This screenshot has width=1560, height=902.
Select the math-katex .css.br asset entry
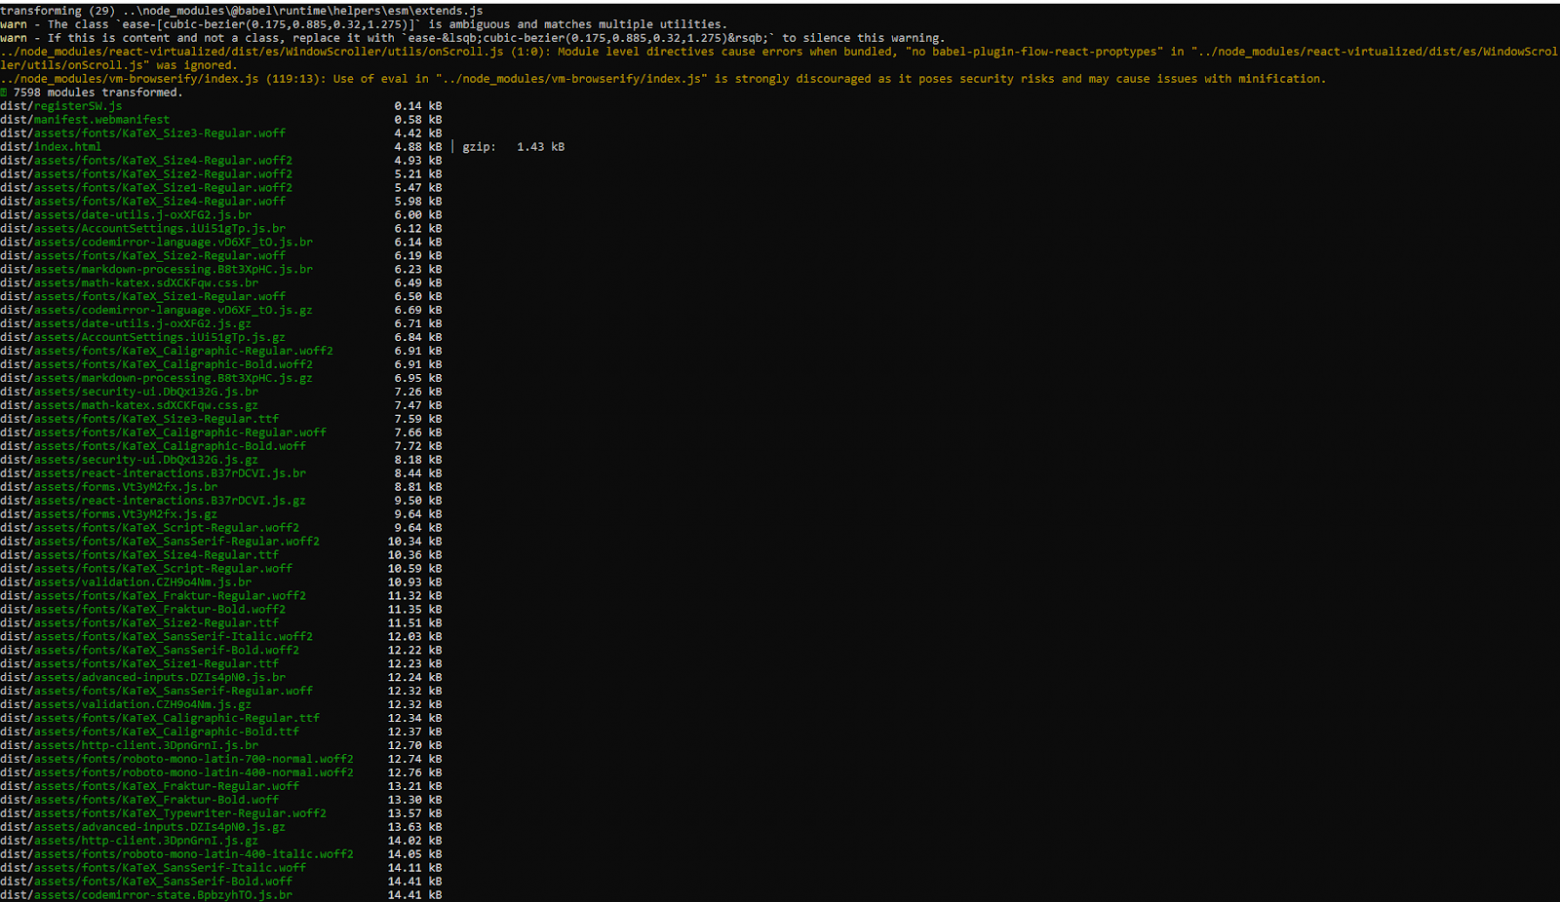[129, 283]
